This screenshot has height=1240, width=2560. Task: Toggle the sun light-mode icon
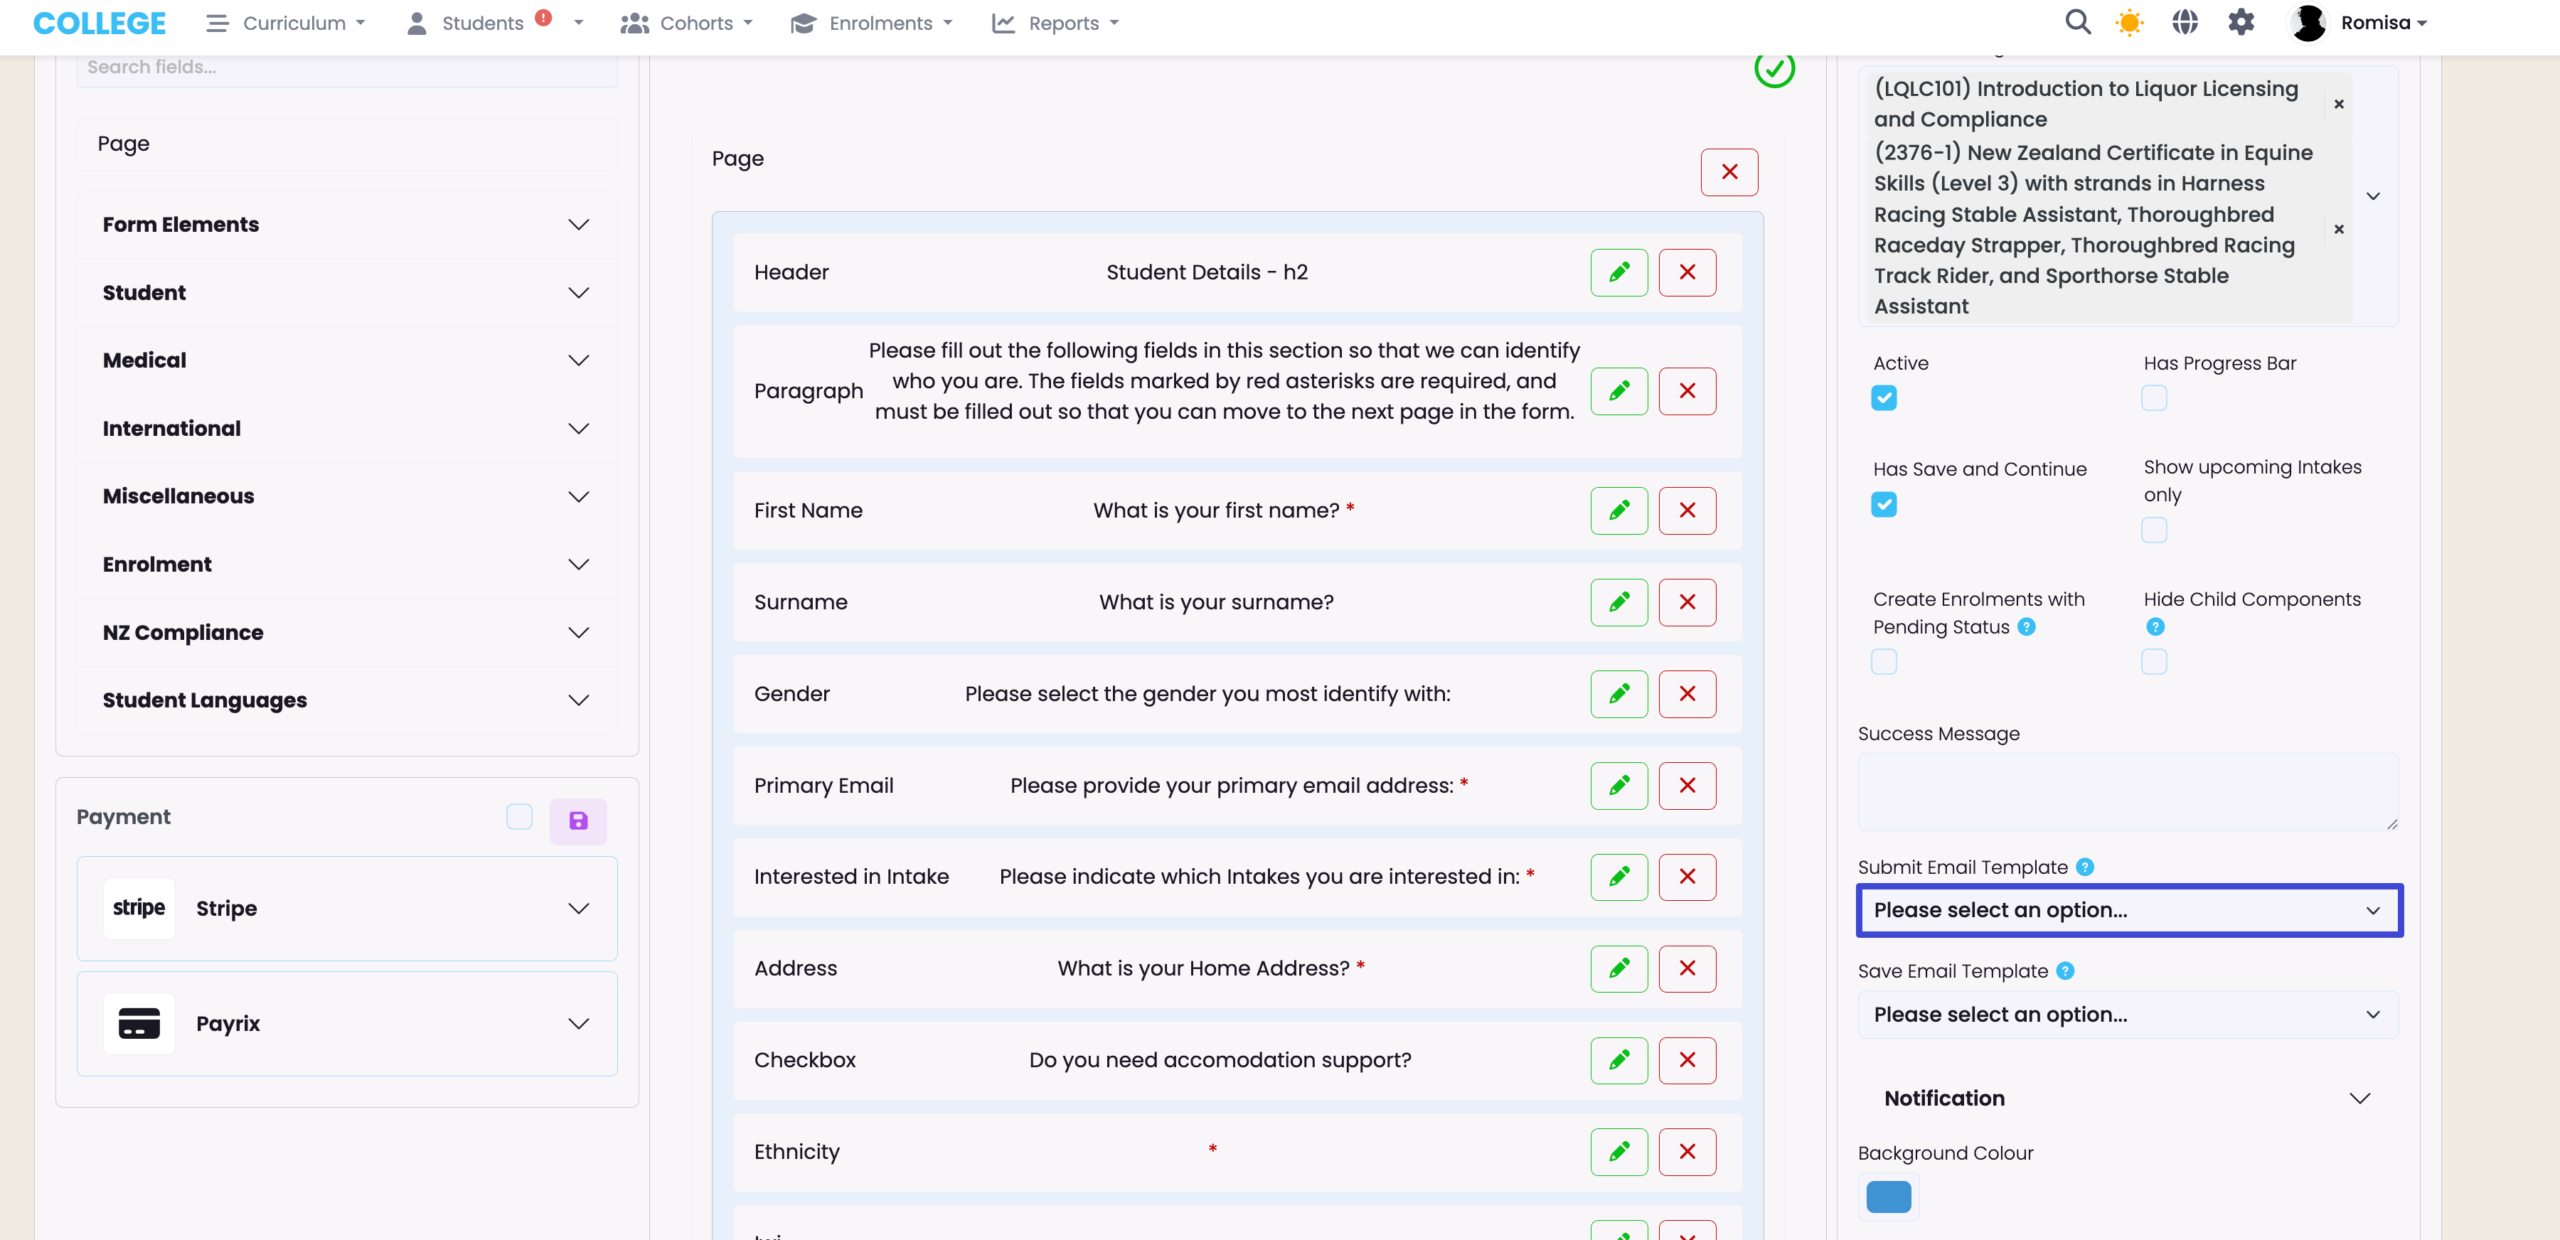coord(2130,22)
